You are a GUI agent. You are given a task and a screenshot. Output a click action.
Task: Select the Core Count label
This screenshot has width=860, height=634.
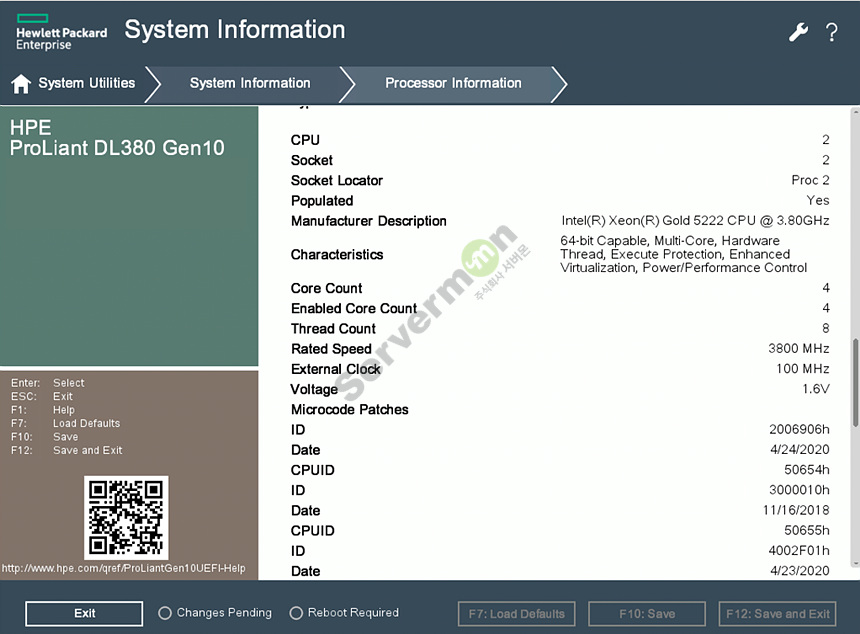(x=326, y=288)
